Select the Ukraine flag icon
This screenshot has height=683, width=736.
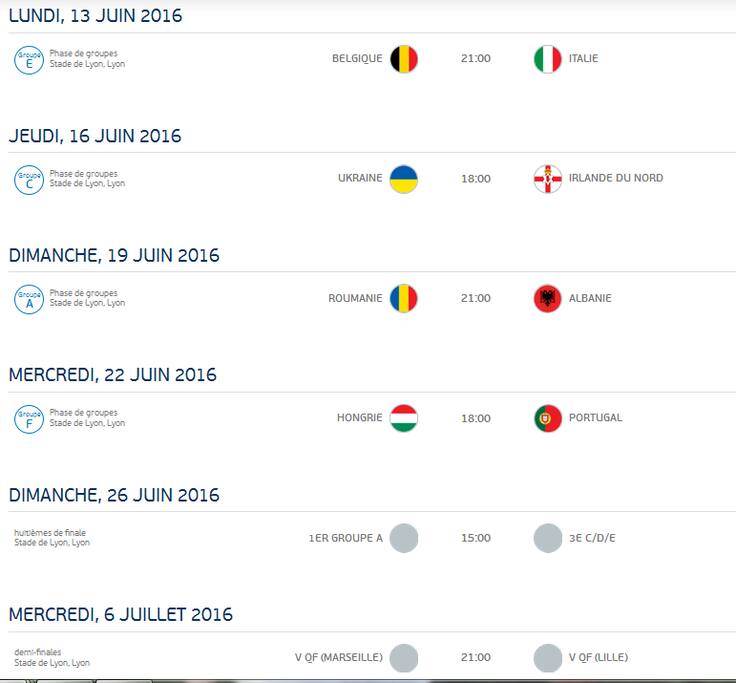click(x=404, y=179)
